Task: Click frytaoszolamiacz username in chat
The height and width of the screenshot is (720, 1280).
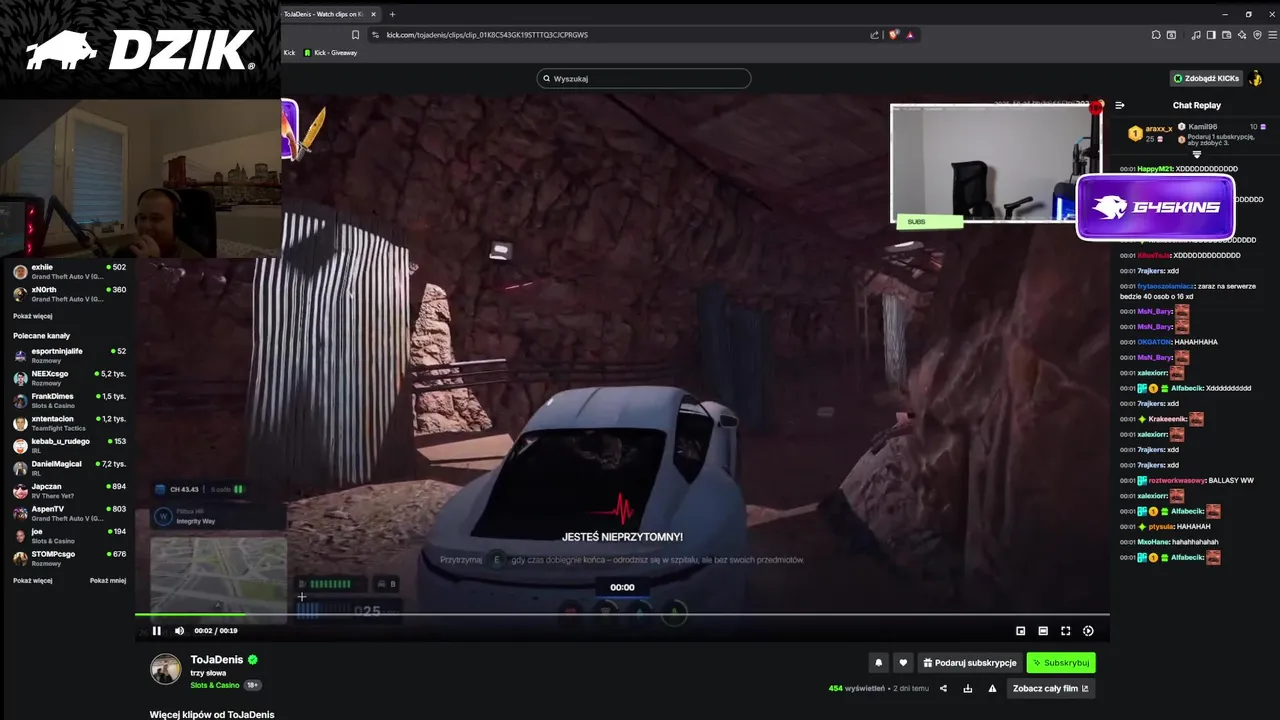Action: pos(1166,286)
